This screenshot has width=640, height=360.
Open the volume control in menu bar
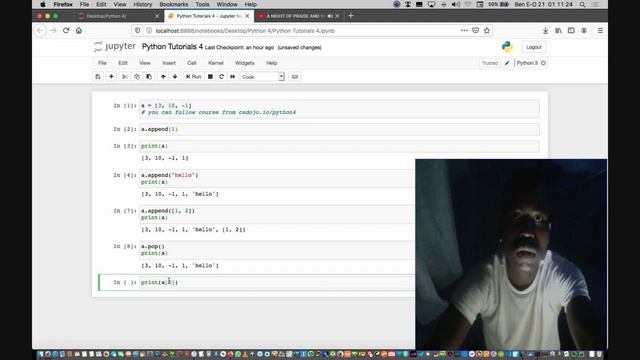tap(456, 4)
